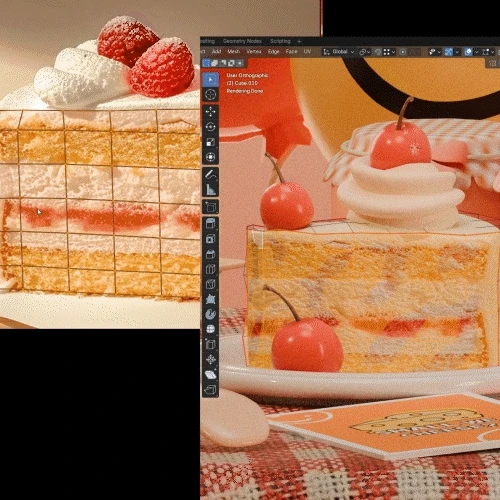This screenshot has width=500, height=500.
Task: Select the Select Box tool
Action: [210, 79]
